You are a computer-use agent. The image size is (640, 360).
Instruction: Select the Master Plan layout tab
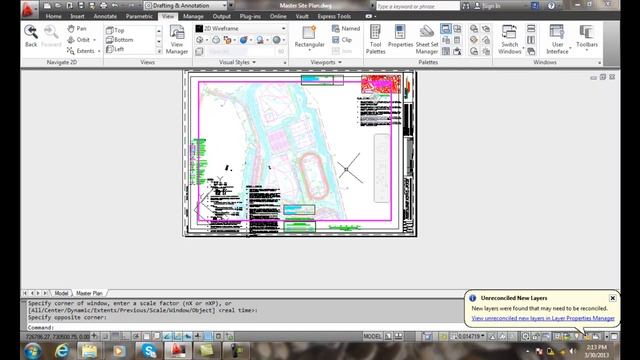89,293
